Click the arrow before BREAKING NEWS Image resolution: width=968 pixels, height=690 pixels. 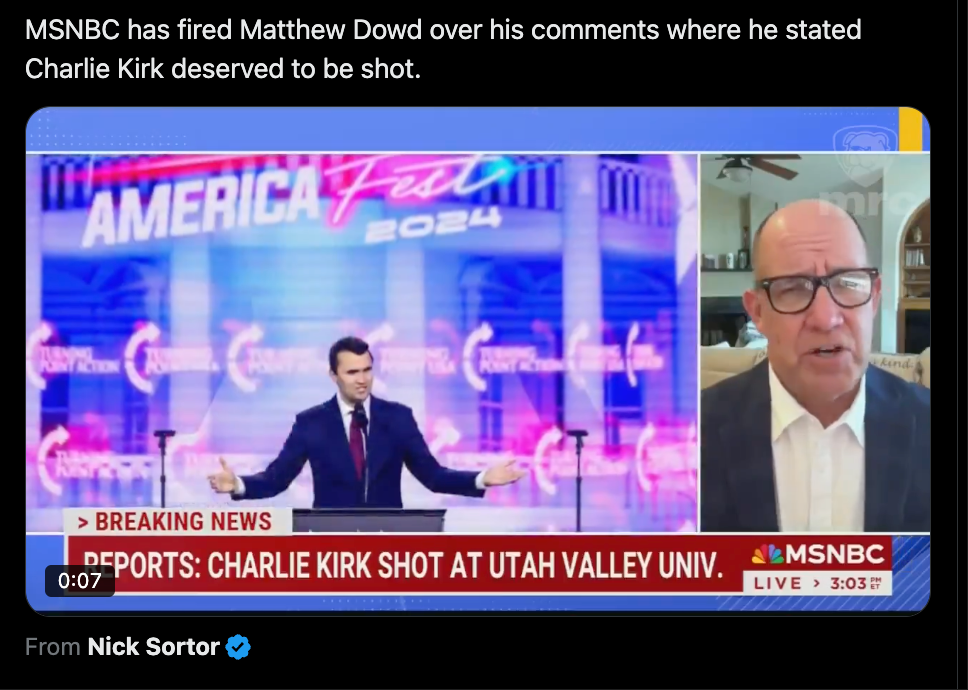point(83,523)
